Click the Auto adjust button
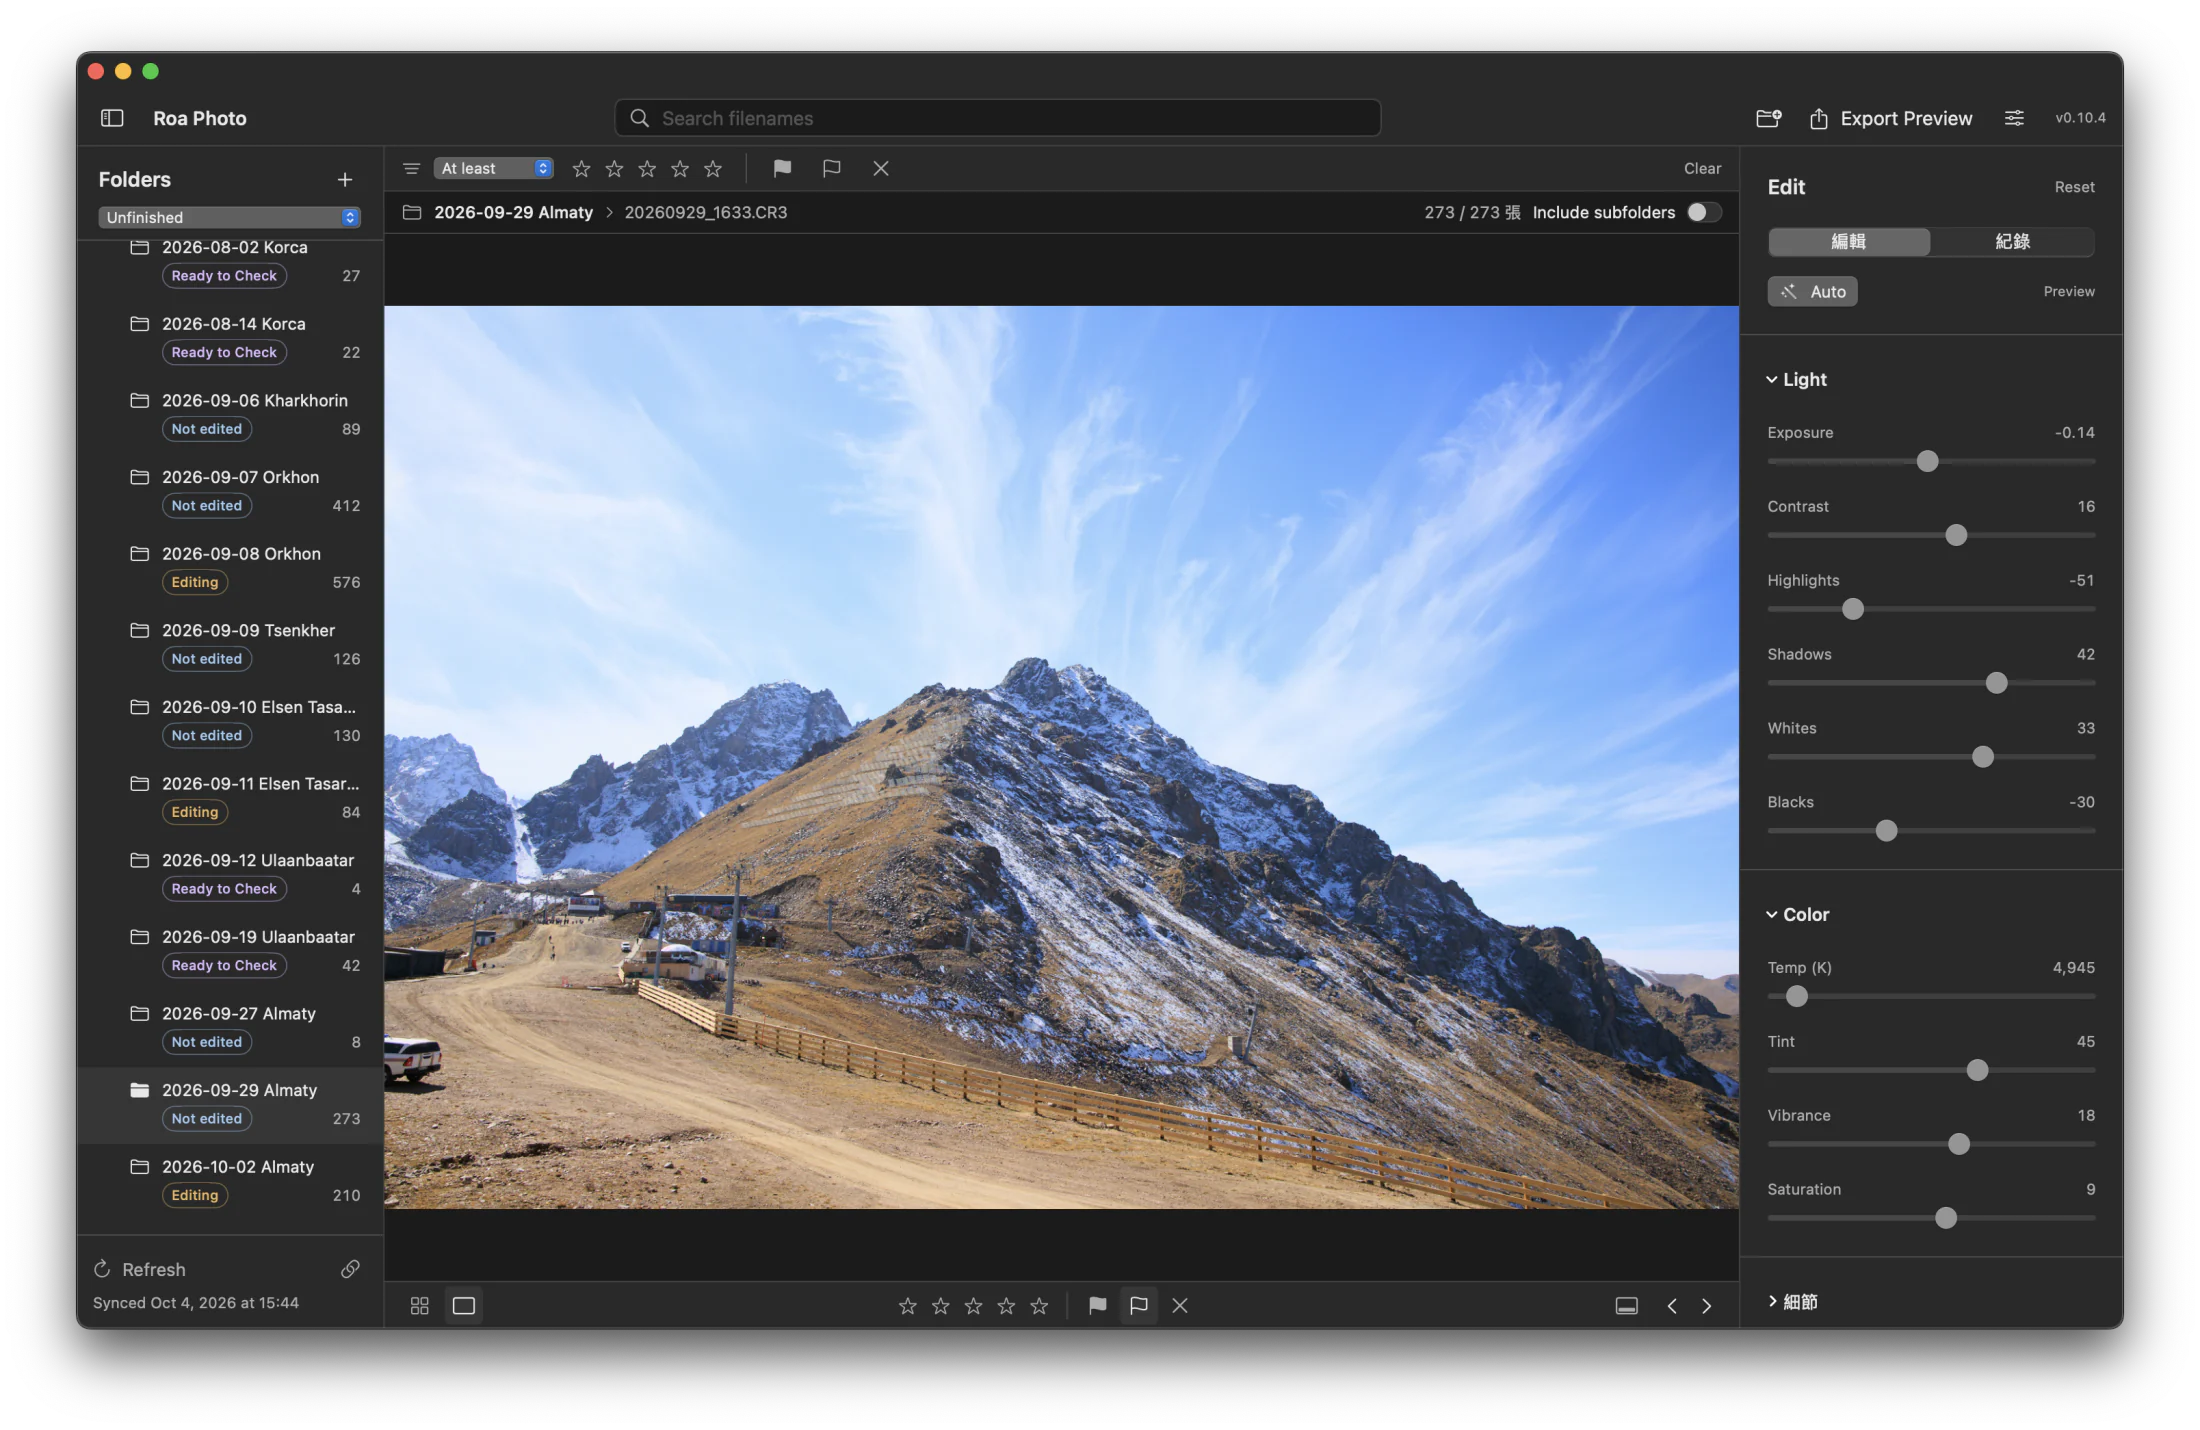This screenshot has width=2200, height=1430. (x=1813, y=292)
